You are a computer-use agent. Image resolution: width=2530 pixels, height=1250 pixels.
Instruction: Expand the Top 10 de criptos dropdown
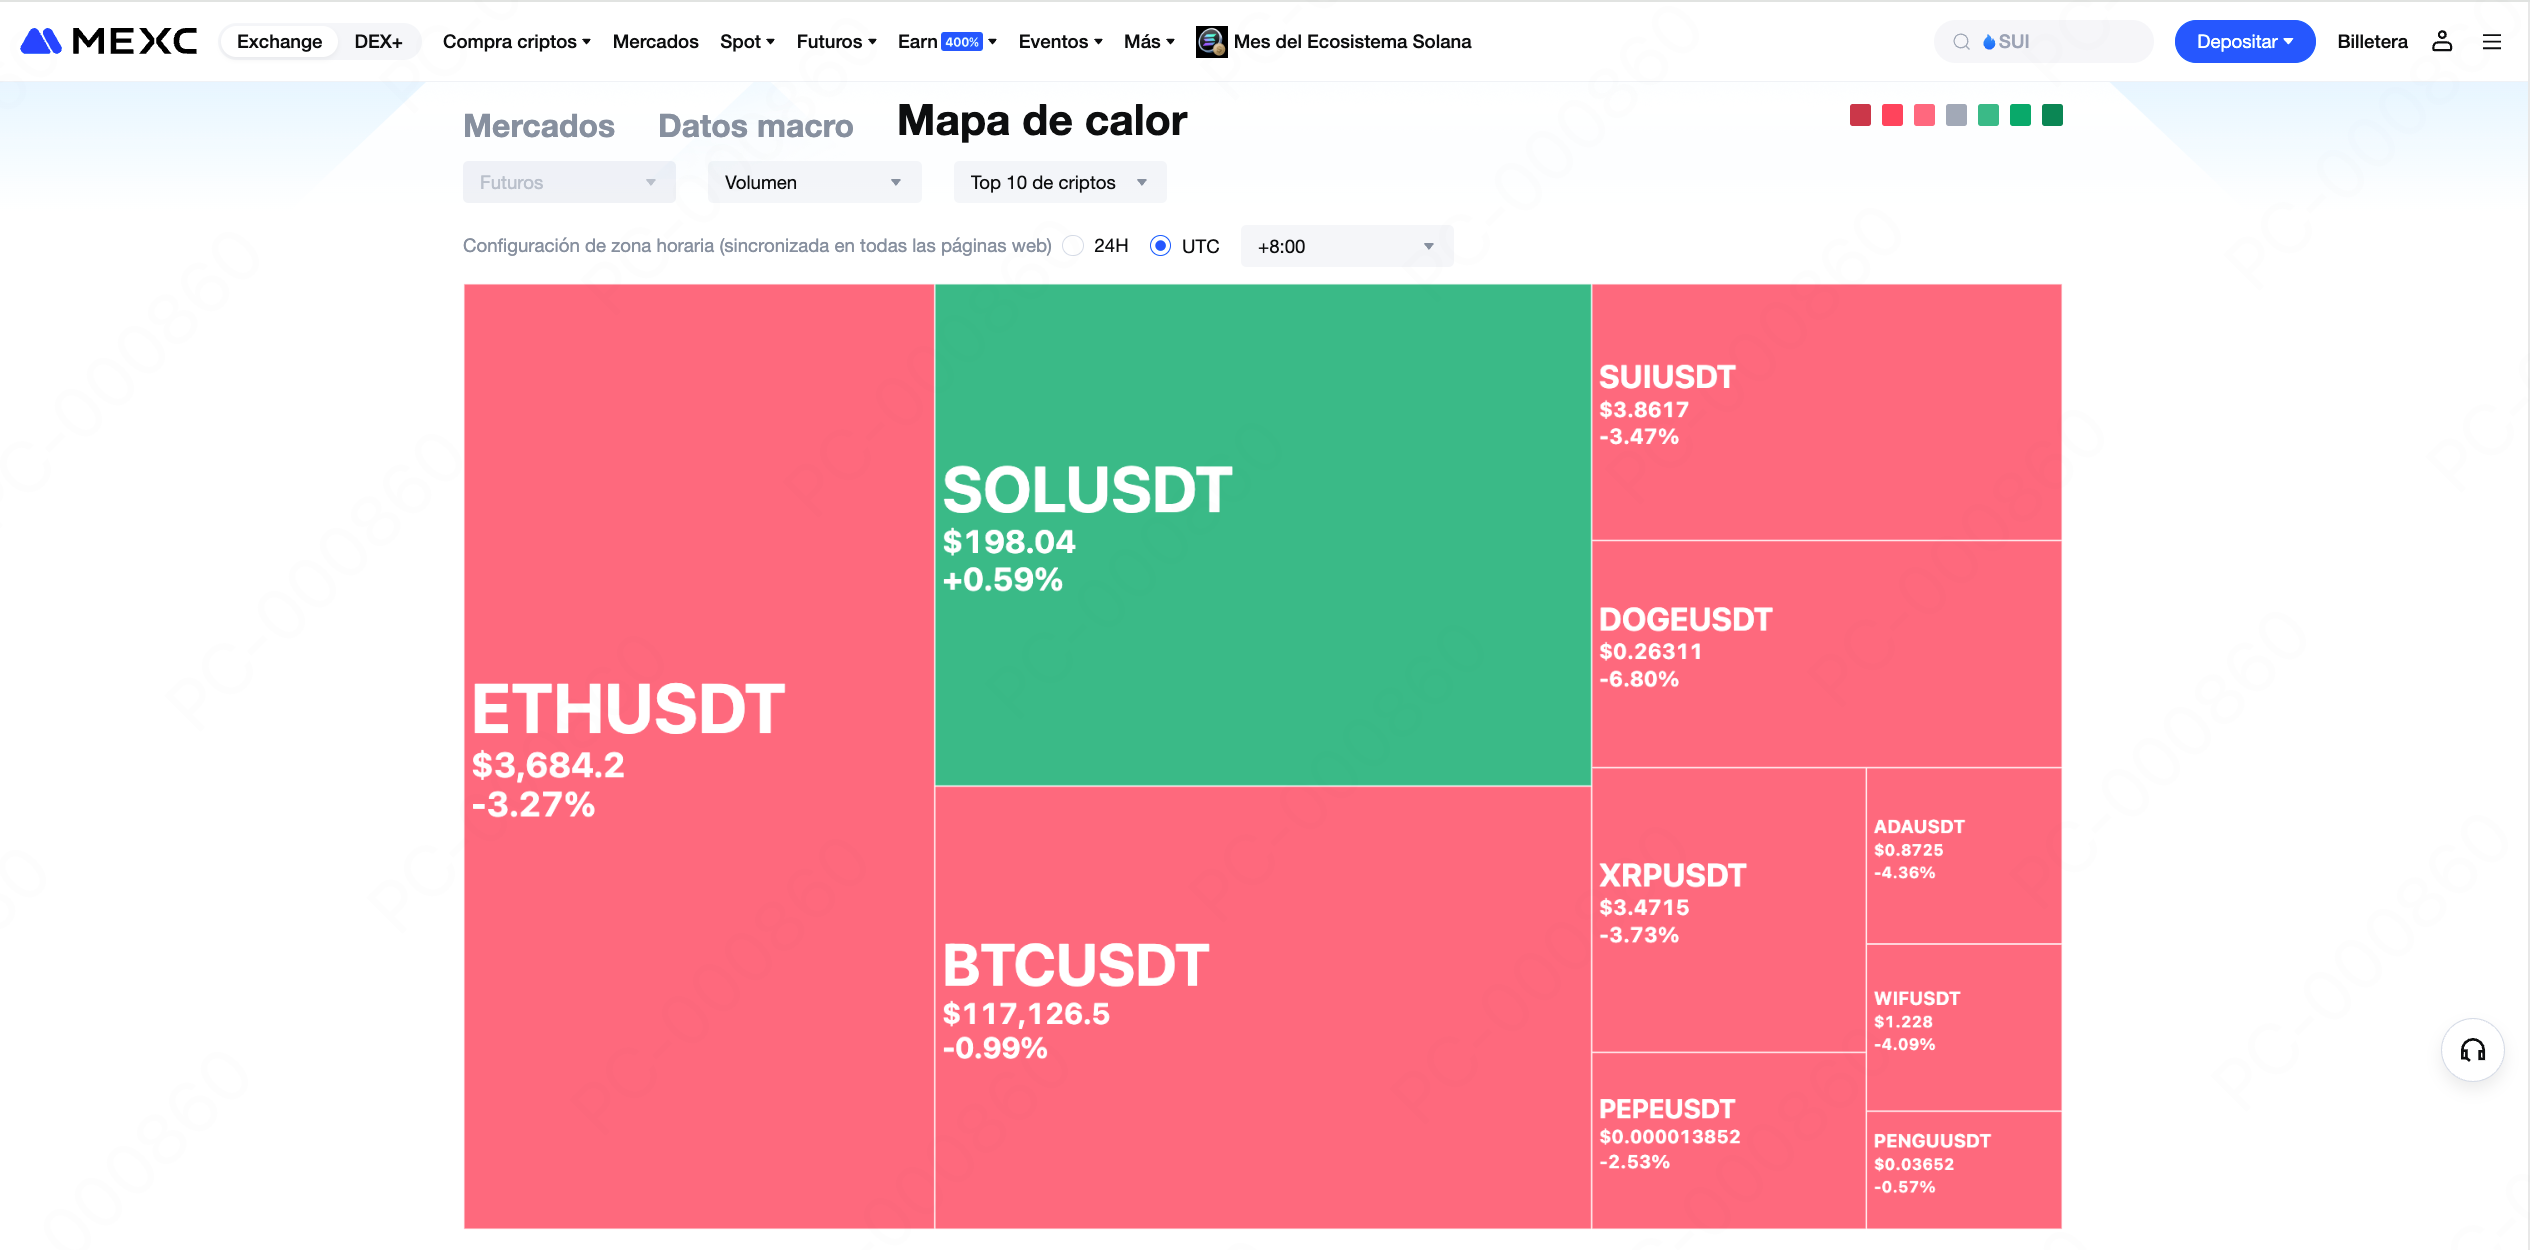coord(1059,182)
